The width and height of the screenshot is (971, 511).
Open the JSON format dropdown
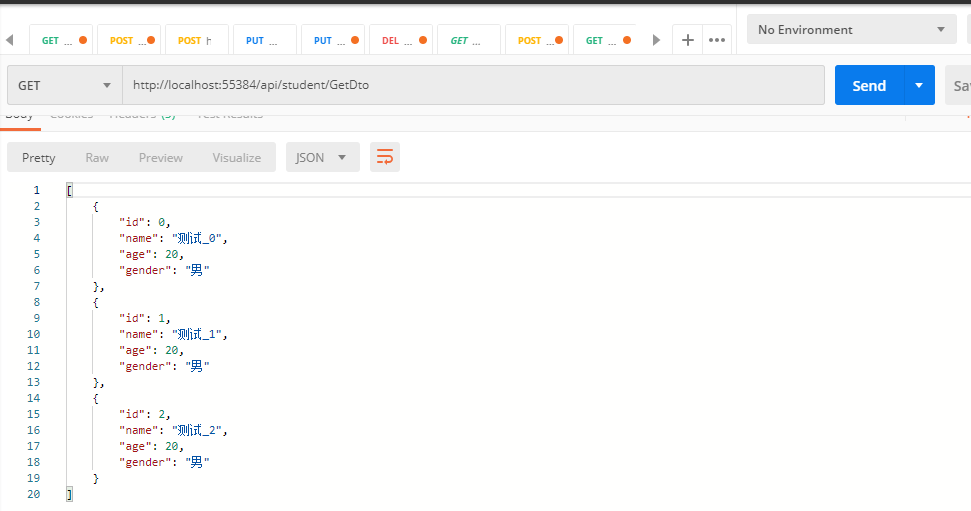click(323, 157)
